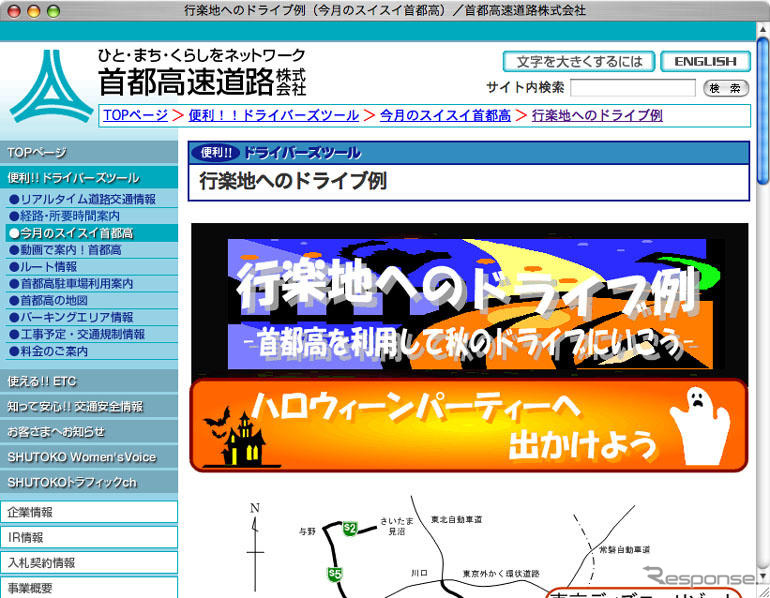
Task: Open 動画で案内!首都高 sidebar item
Action: click(x=92, y=250)
